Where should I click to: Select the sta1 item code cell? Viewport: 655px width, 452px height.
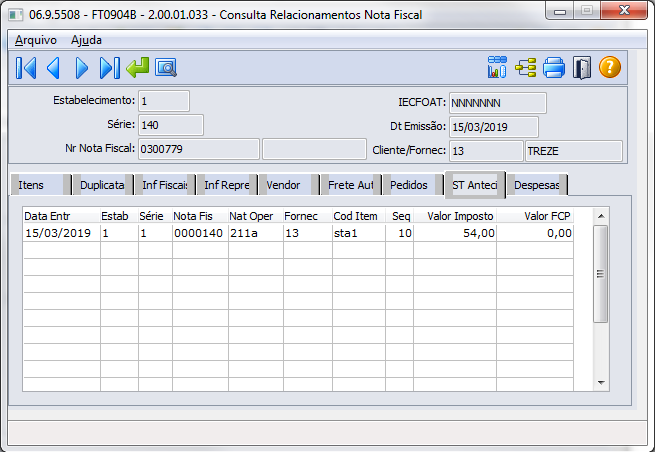coord(359,233)
